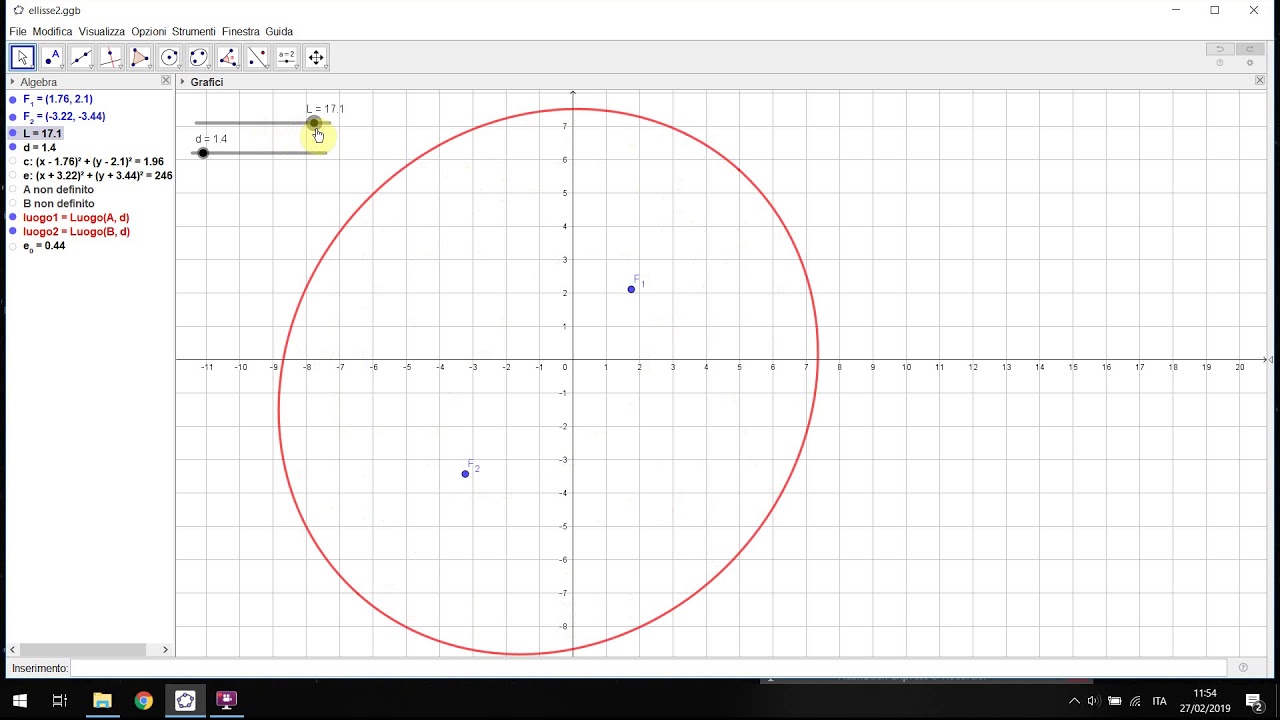Viewport: 1280px width, 720px height.
Task: Collapse the Algebra panel header arrow
Action: (x=13, y=82)
